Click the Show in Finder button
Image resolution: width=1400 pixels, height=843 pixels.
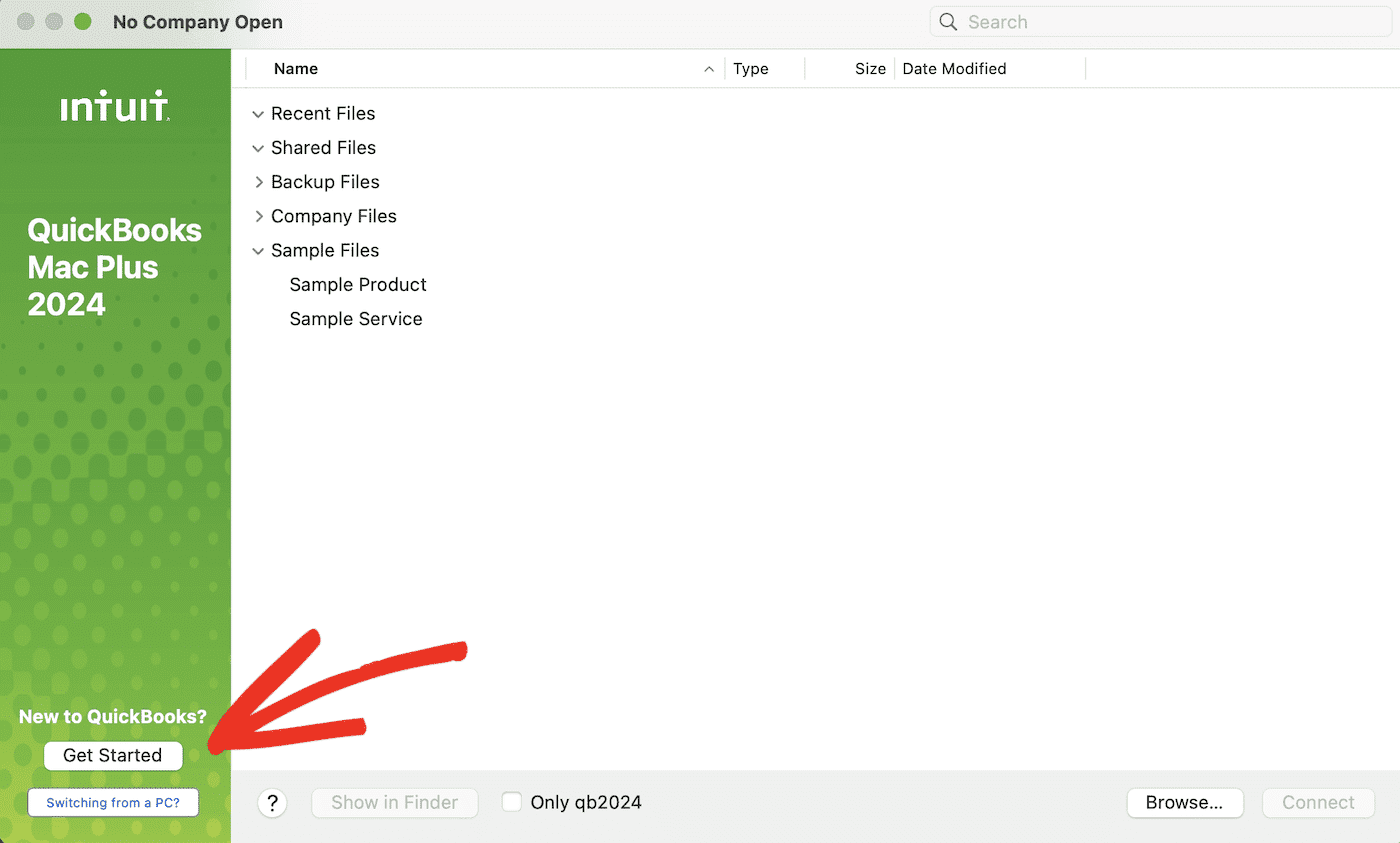point(394,803)
